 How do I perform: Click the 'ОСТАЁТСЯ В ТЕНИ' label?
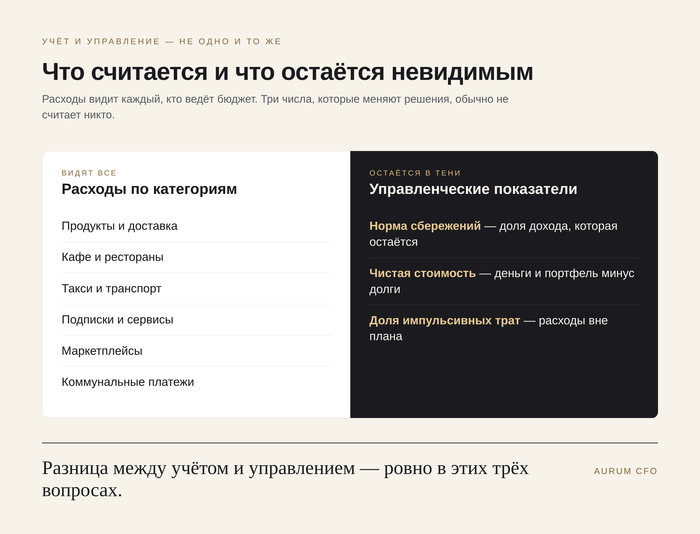415,173
